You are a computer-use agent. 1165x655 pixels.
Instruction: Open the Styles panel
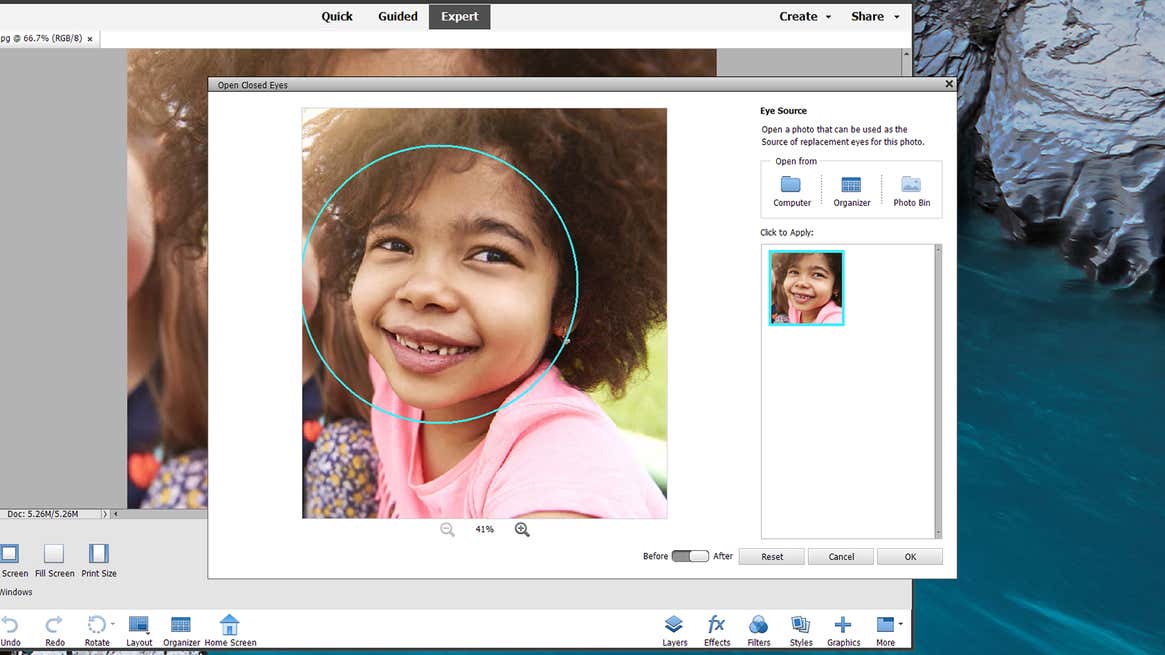coord(800,630)
